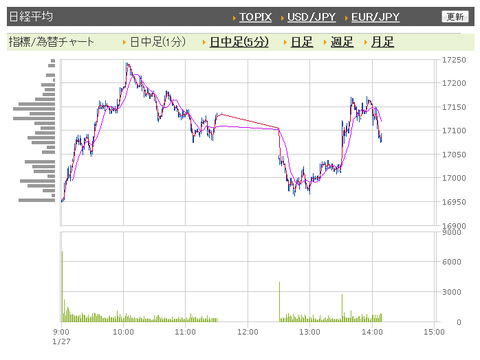Click the 13:00 time axis label

point(310,332)
